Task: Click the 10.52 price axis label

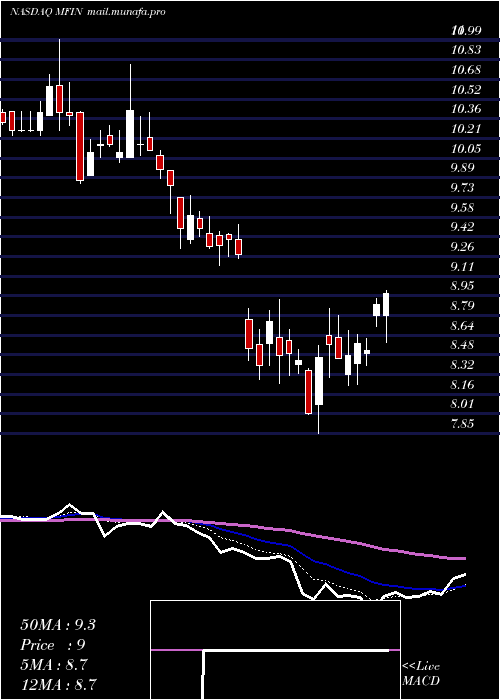Action: tap(466, 90)
